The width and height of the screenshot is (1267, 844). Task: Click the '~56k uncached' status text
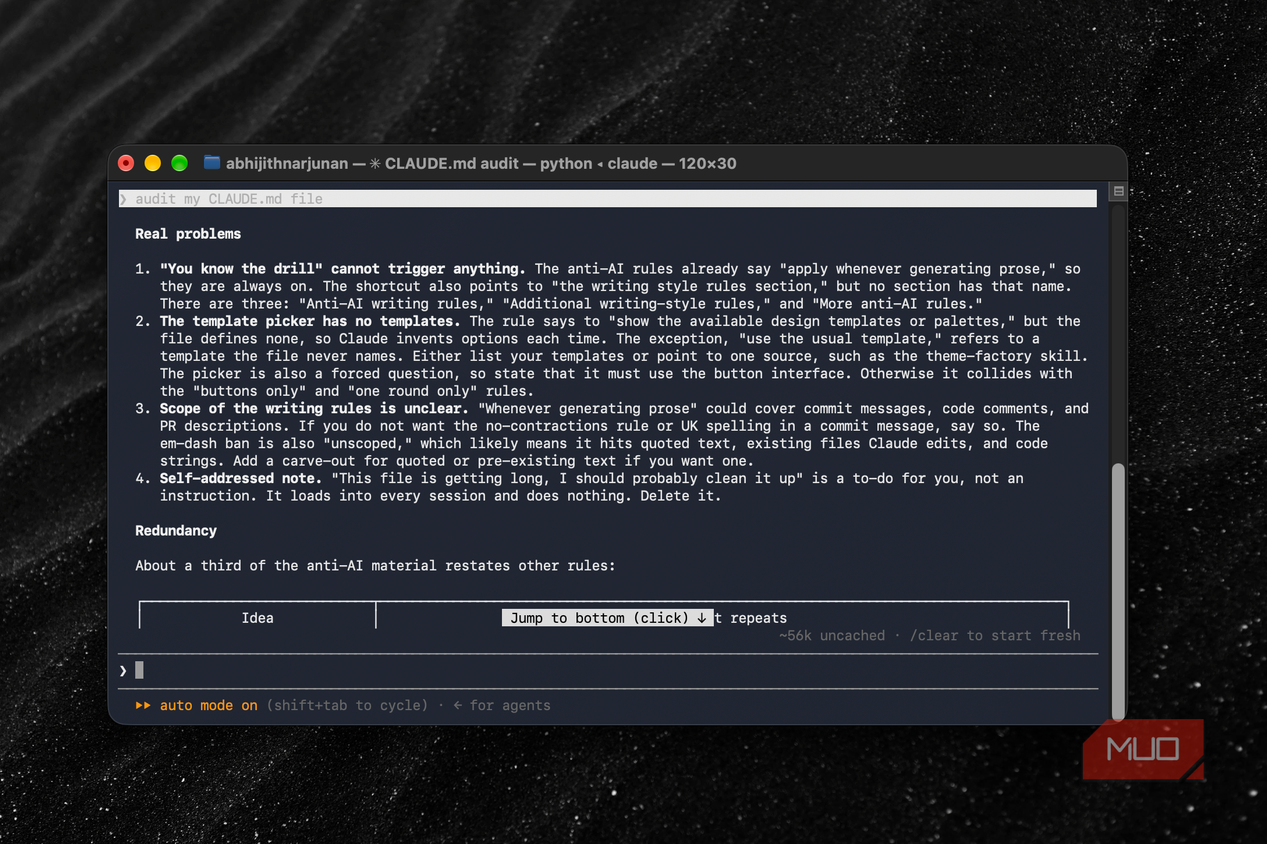pyautogui.click(x=832, y=635)
